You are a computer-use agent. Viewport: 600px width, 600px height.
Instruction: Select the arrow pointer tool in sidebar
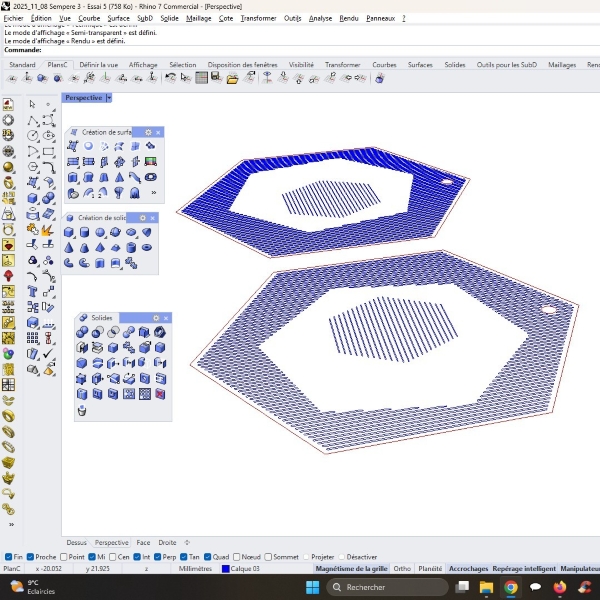coord(32,104)
